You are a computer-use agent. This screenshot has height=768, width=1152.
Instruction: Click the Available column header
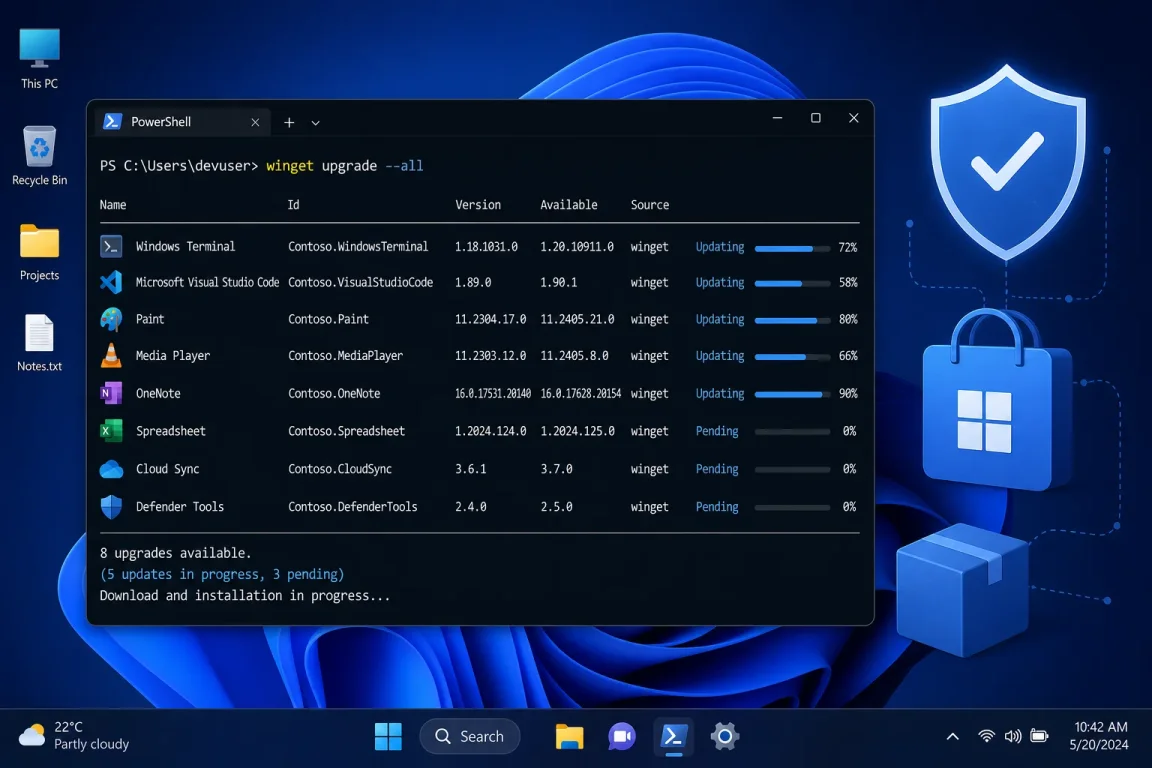(x=569, y=205)
